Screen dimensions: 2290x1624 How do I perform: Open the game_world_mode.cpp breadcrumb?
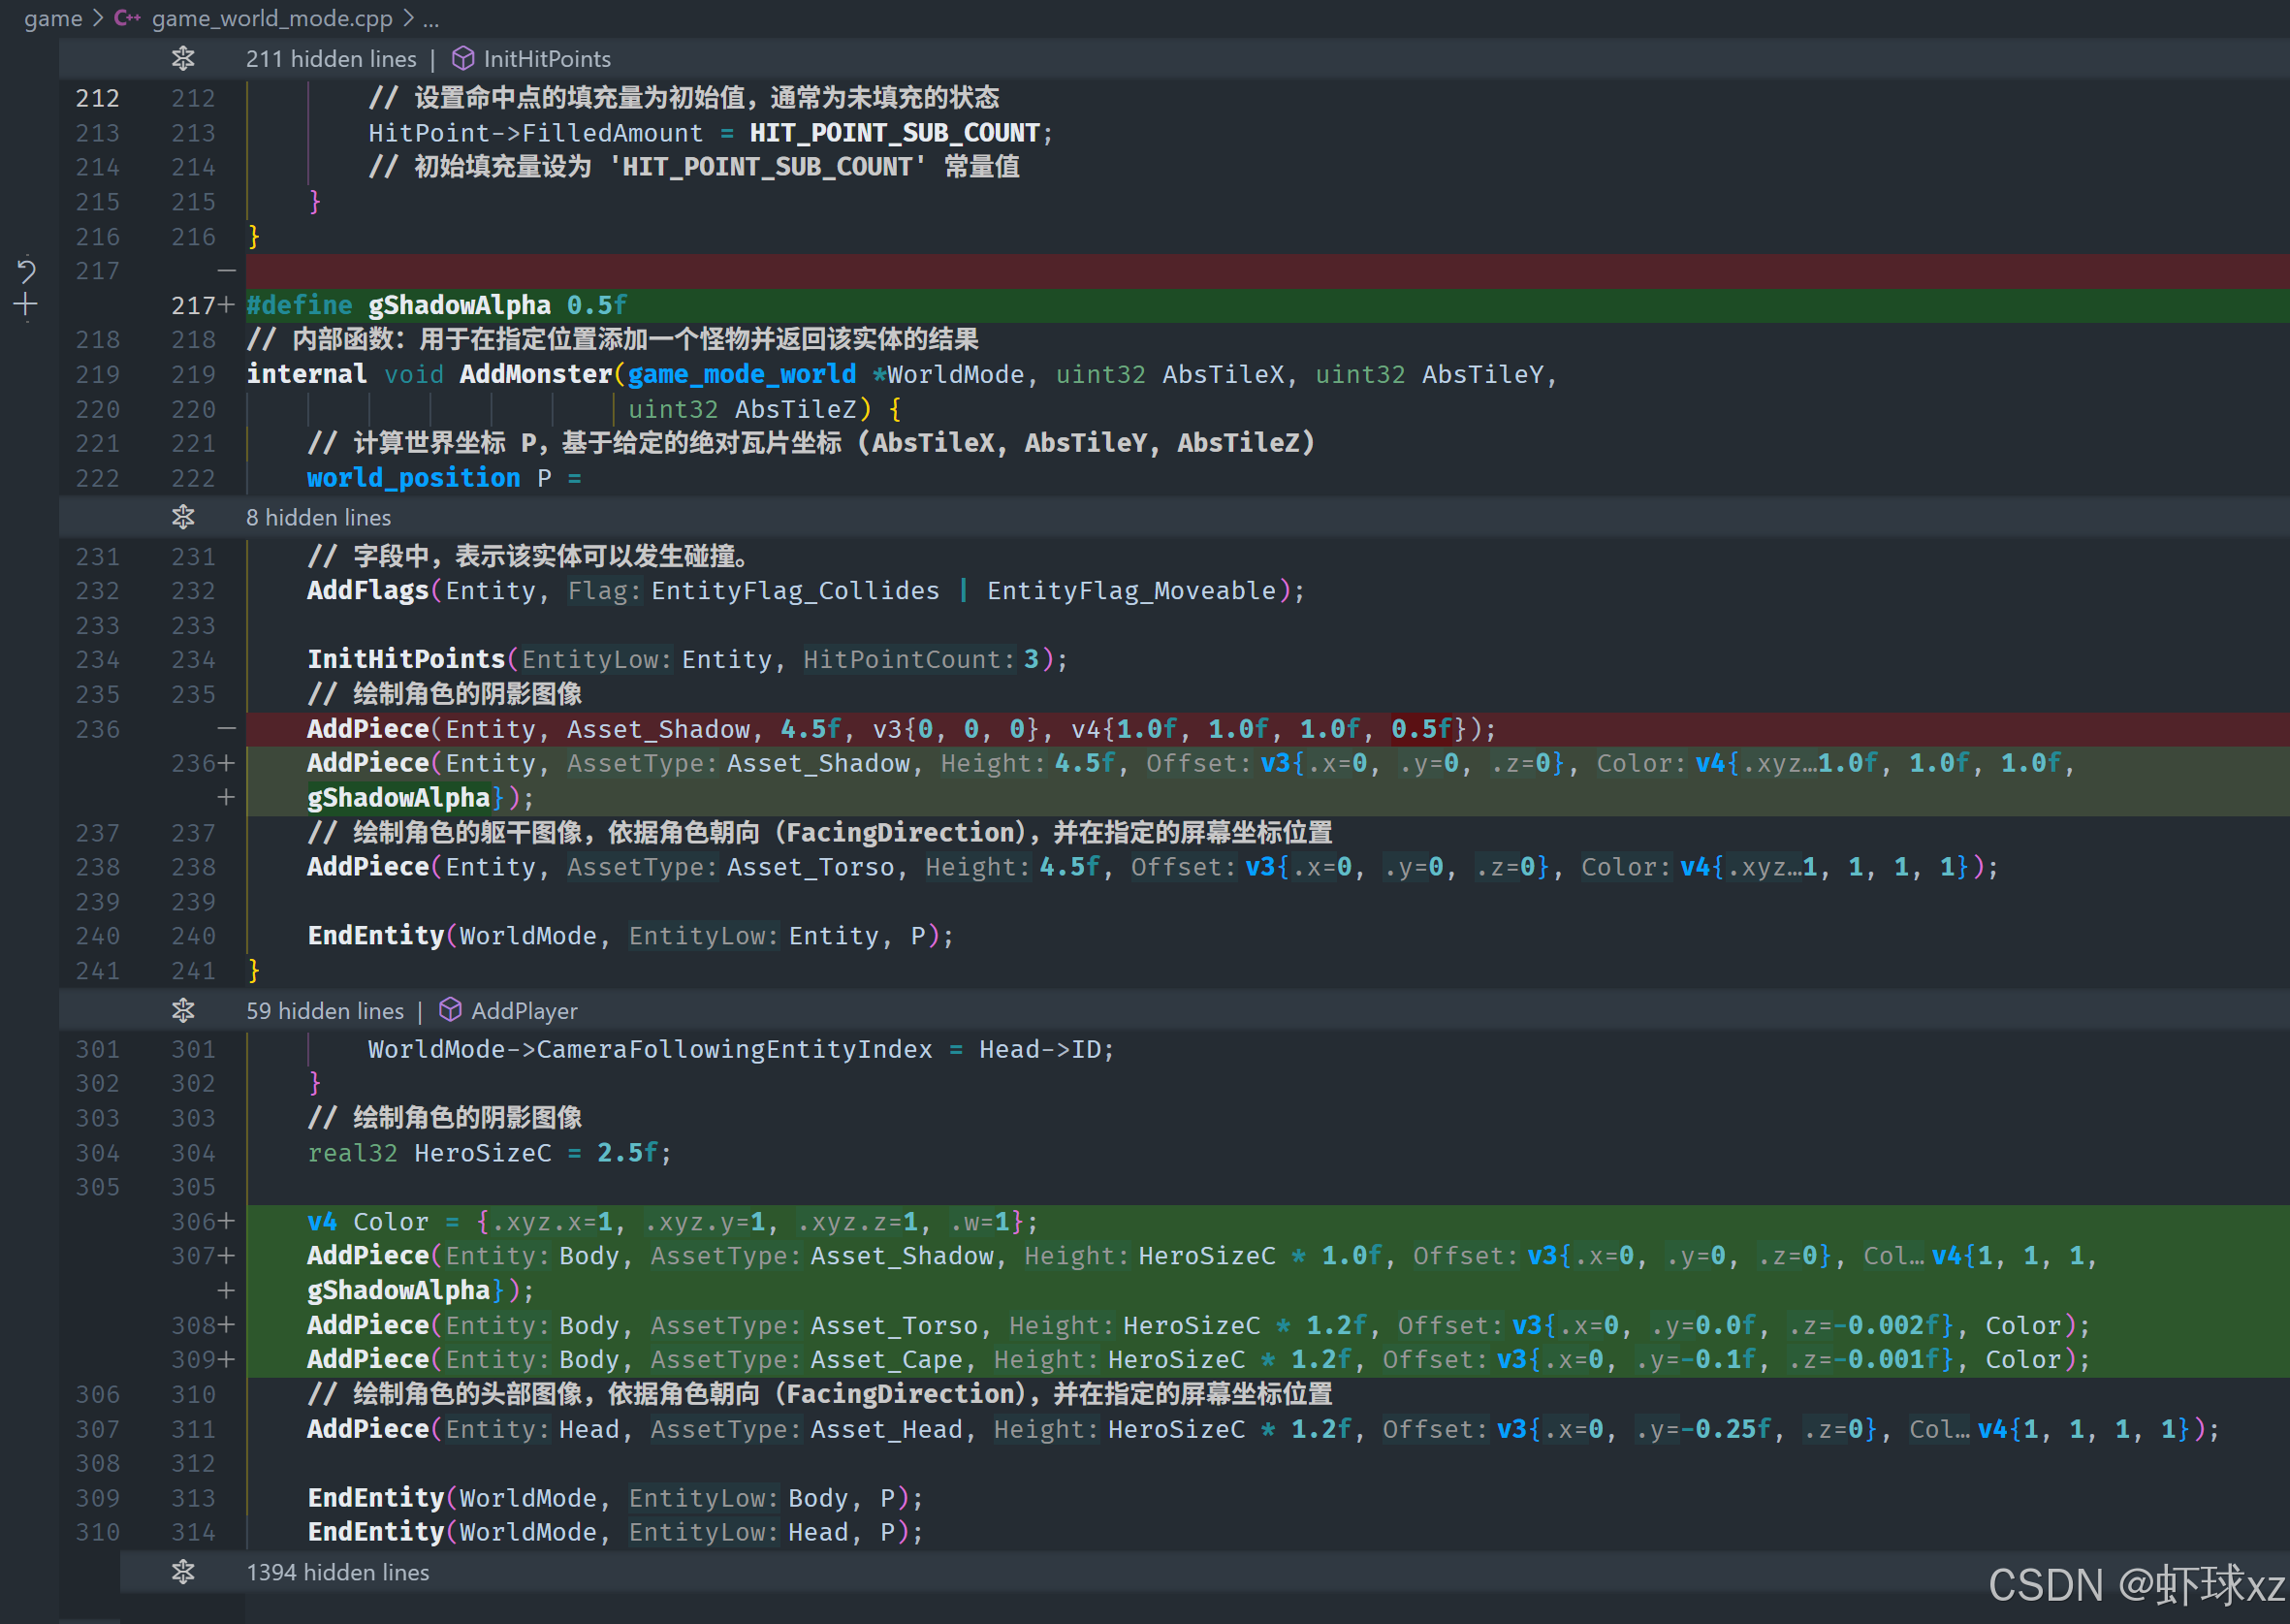(x=272, y=18)
